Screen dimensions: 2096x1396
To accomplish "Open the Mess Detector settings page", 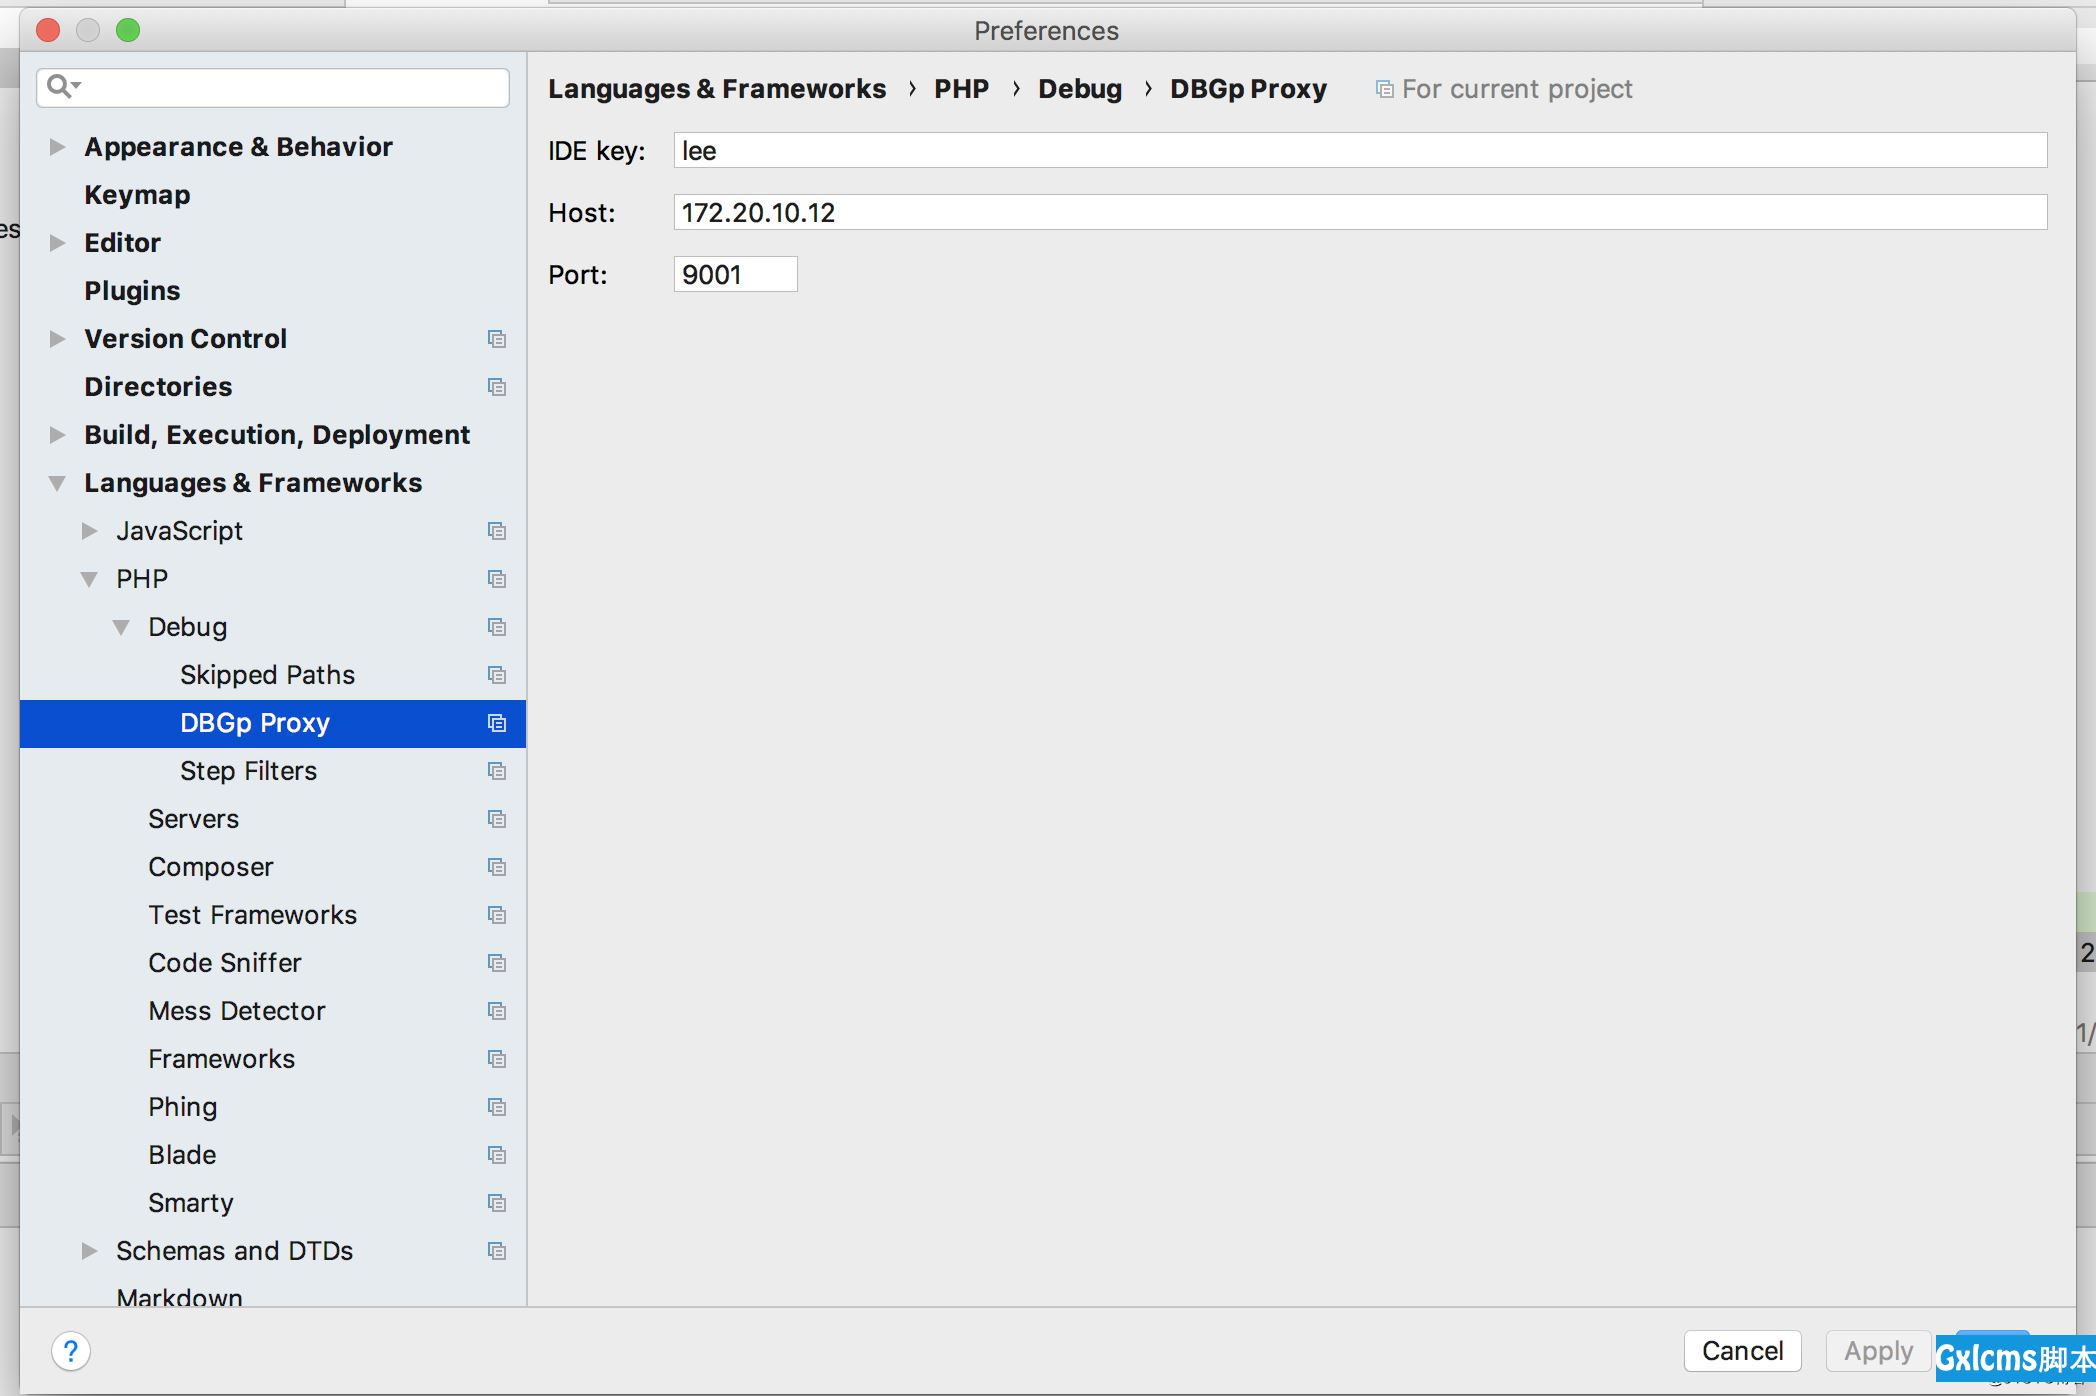I will (236, 1011).
